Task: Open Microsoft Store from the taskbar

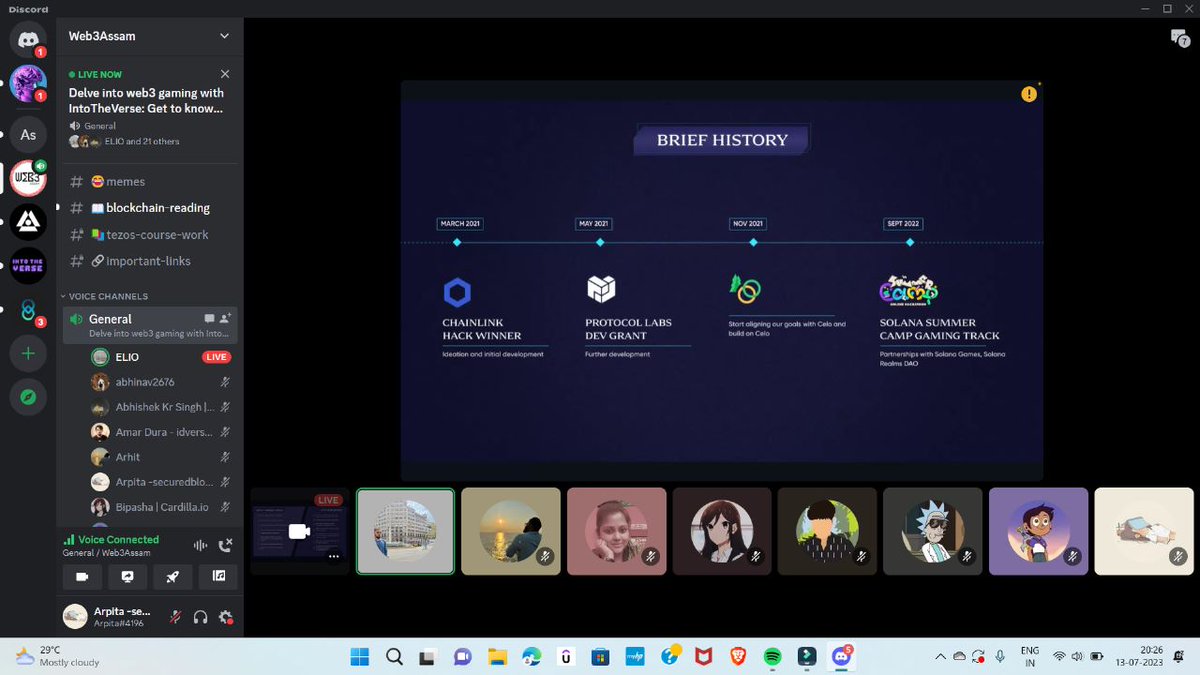Action: 600,657
